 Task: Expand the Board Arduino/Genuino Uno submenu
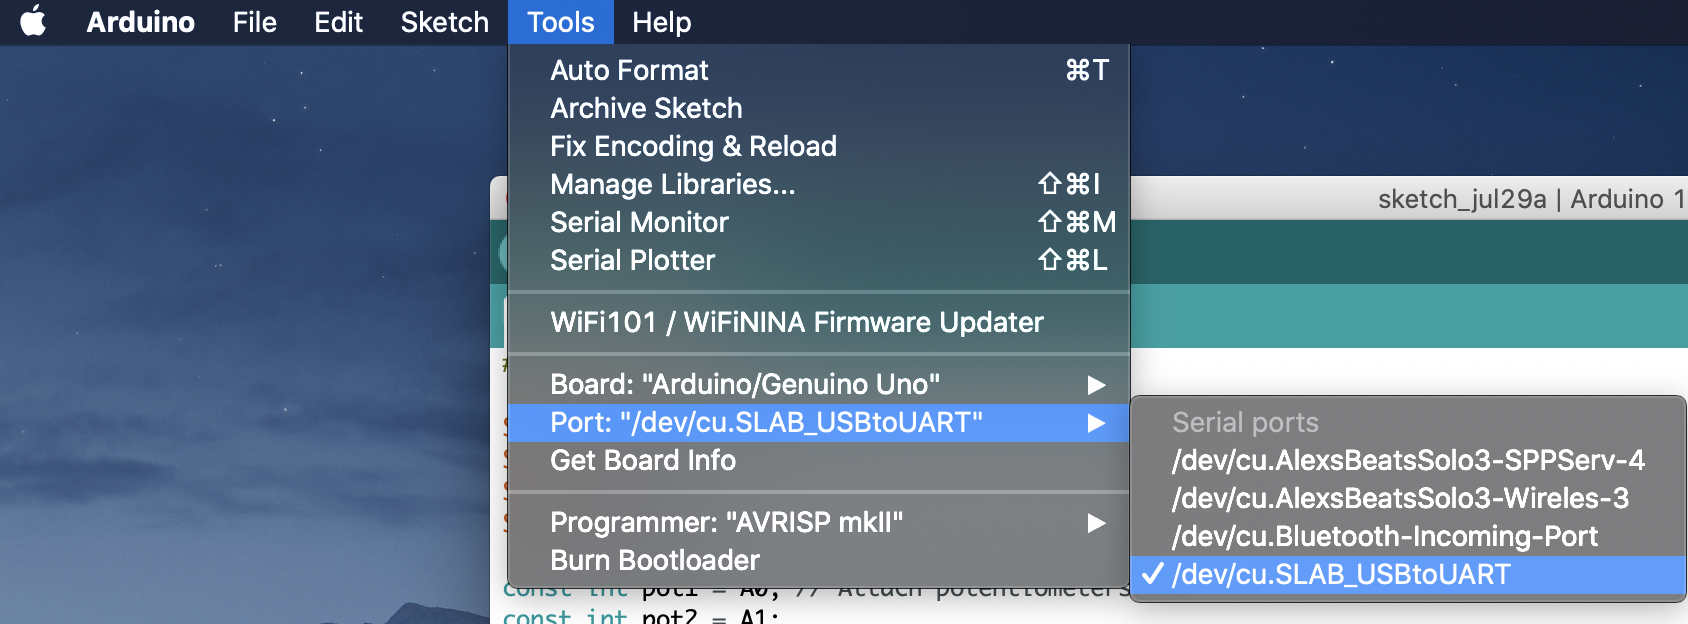pyautogui.click(x=745, y=384)
